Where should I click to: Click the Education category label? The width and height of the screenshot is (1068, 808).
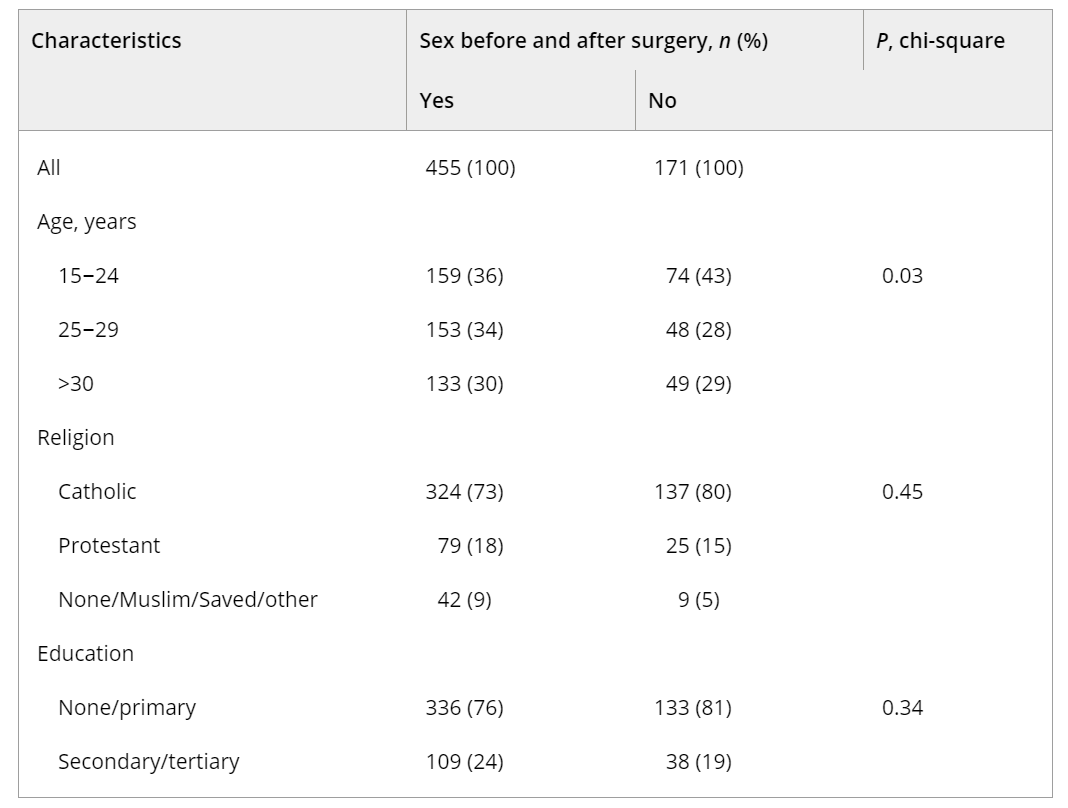(x=86, y=654)
